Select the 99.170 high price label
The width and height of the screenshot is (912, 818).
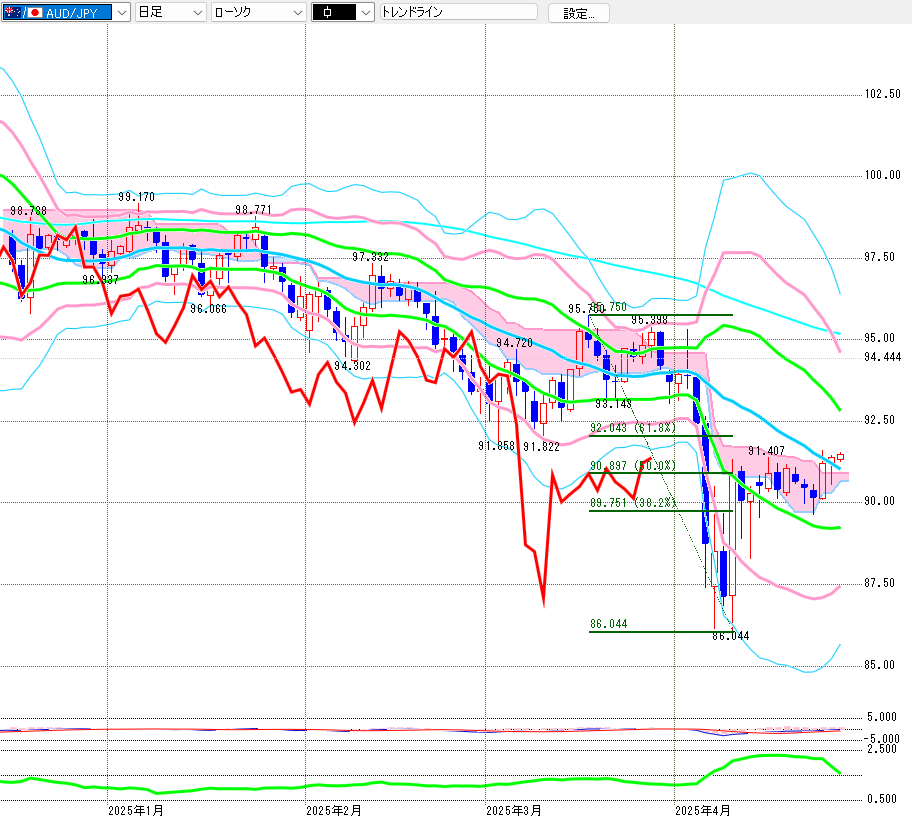coord(137,197)
